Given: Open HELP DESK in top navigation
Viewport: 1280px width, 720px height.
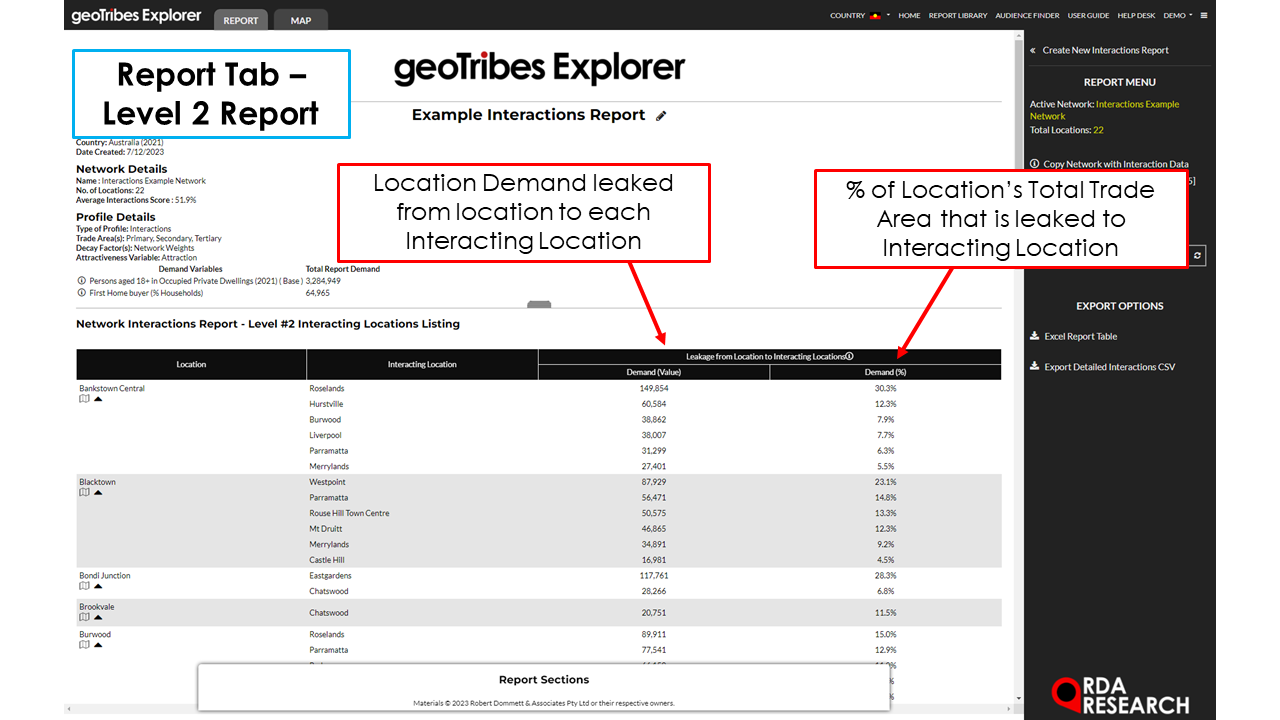Looking at the screenshot, I should pyautogui.click(x=1136, y=16).
